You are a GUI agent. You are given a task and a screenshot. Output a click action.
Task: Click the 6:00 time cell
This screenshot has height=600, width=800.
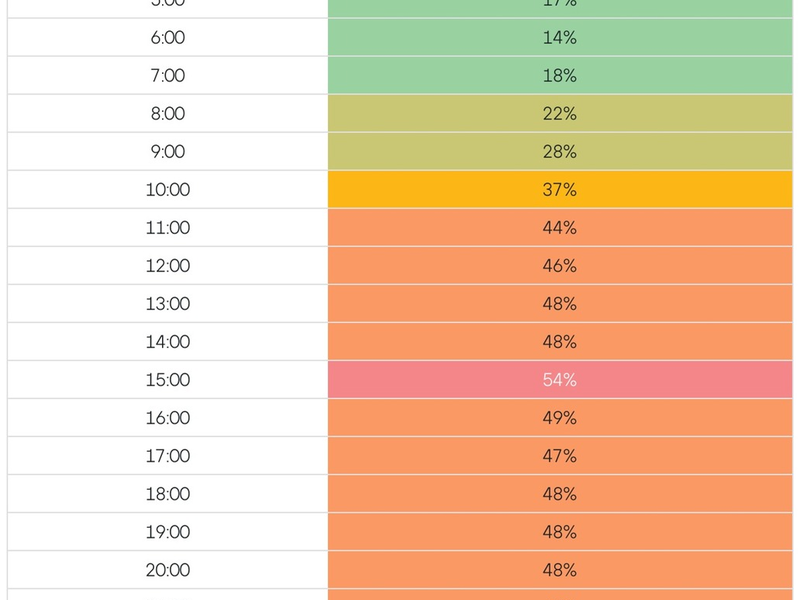168,38
